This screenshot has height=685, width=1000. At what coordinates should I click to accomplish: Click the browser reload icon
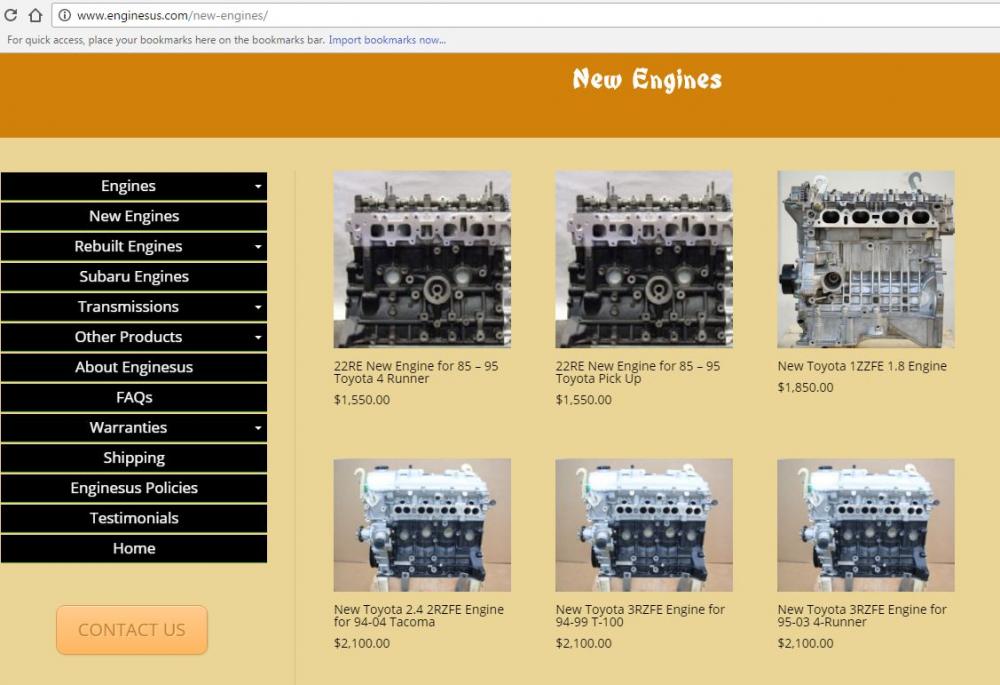11,16
